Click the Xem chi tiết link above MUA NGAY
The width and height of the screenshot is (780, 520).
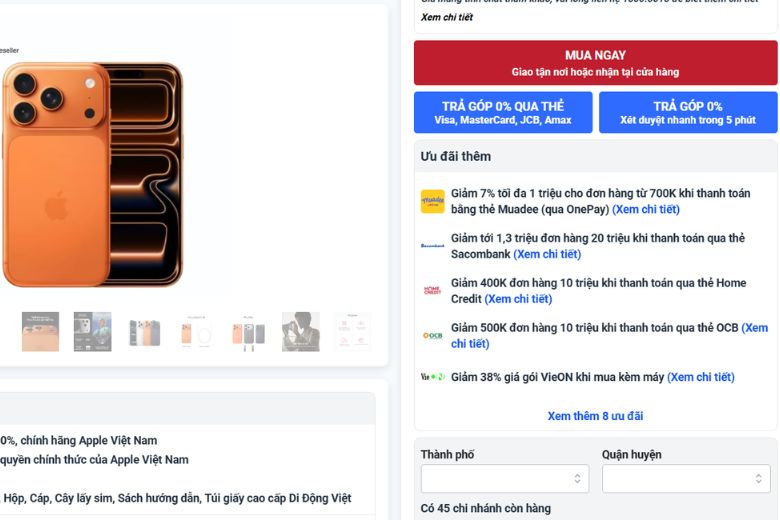[x=447, y=17]
